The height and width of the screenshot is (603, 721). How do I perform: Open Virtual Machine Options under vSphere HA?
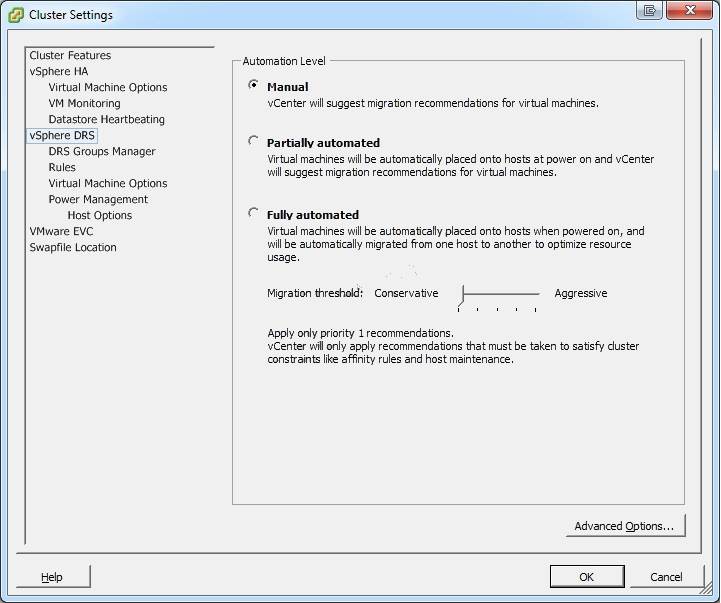coord(108,87)
